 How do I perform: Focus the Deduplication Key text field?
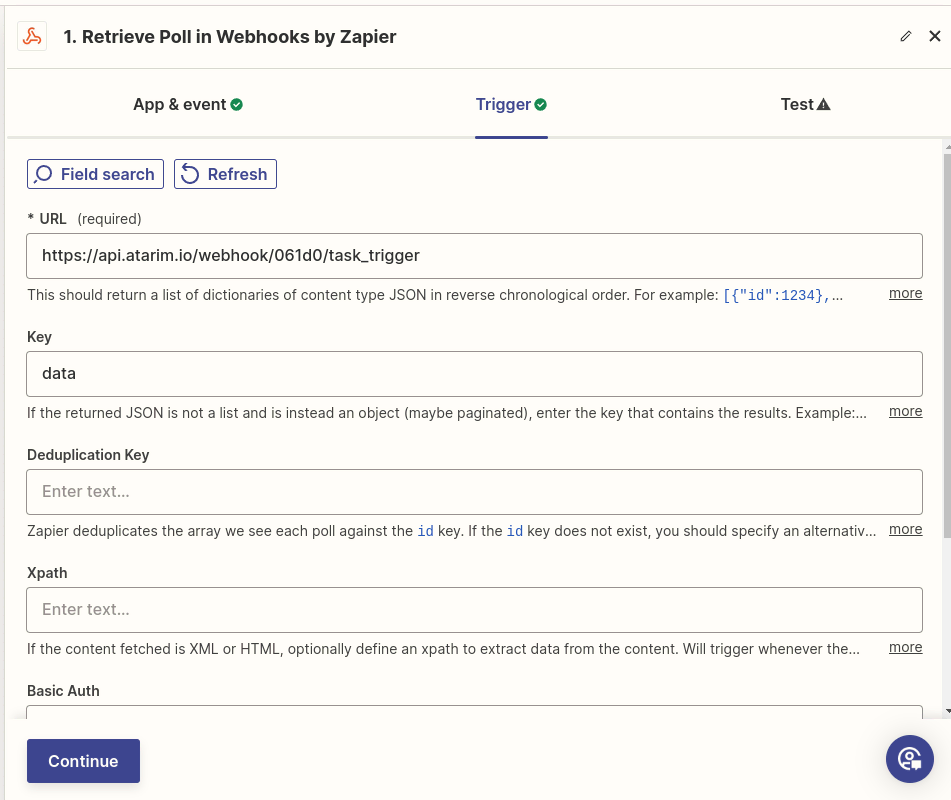(x=474, y=492)
